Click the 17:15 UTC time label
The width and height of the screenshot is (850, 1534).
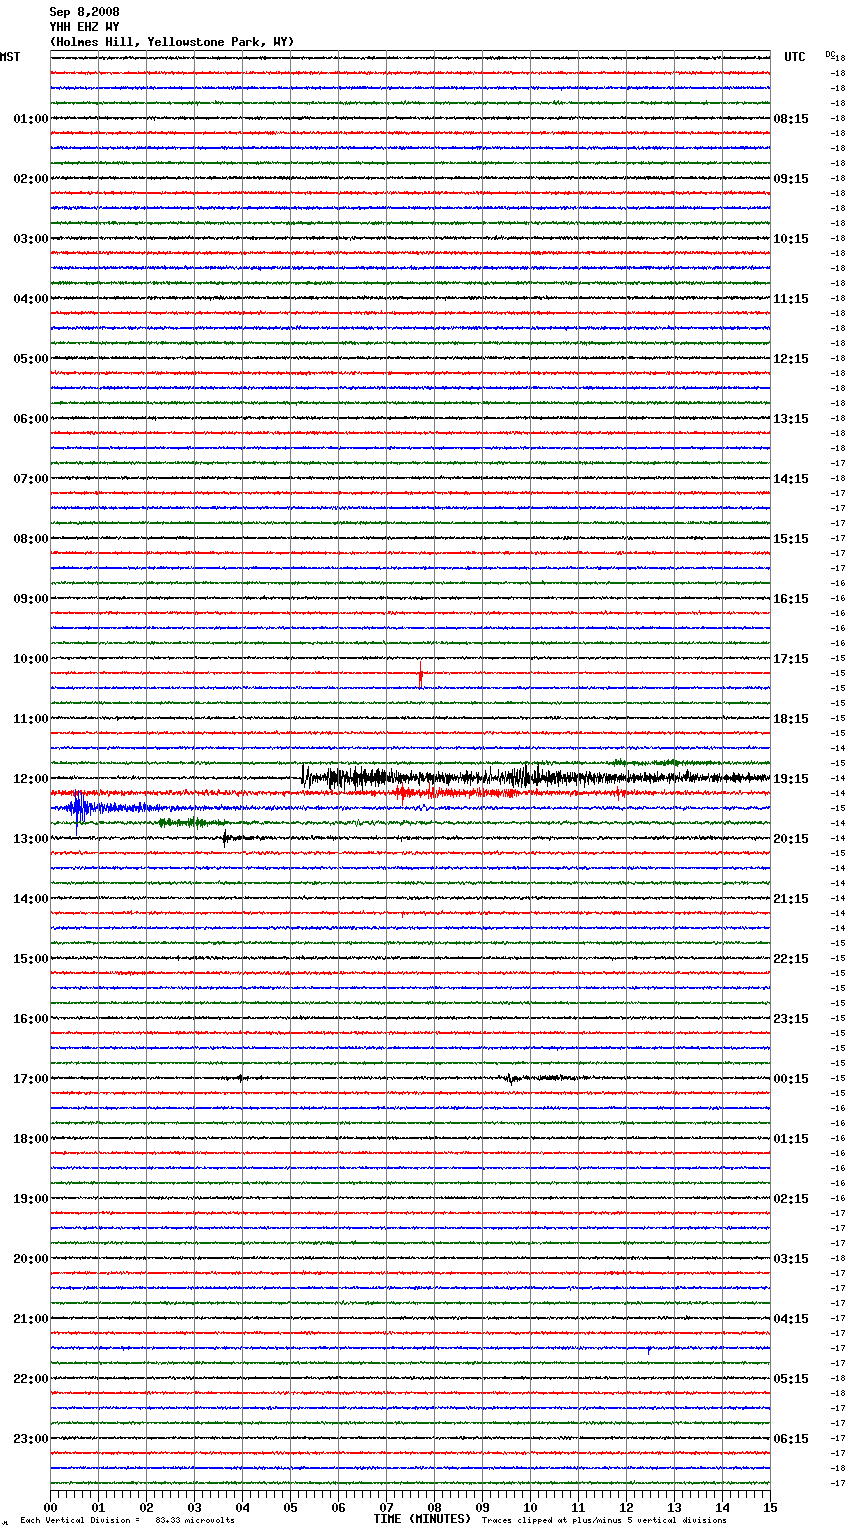click(791, 659)
